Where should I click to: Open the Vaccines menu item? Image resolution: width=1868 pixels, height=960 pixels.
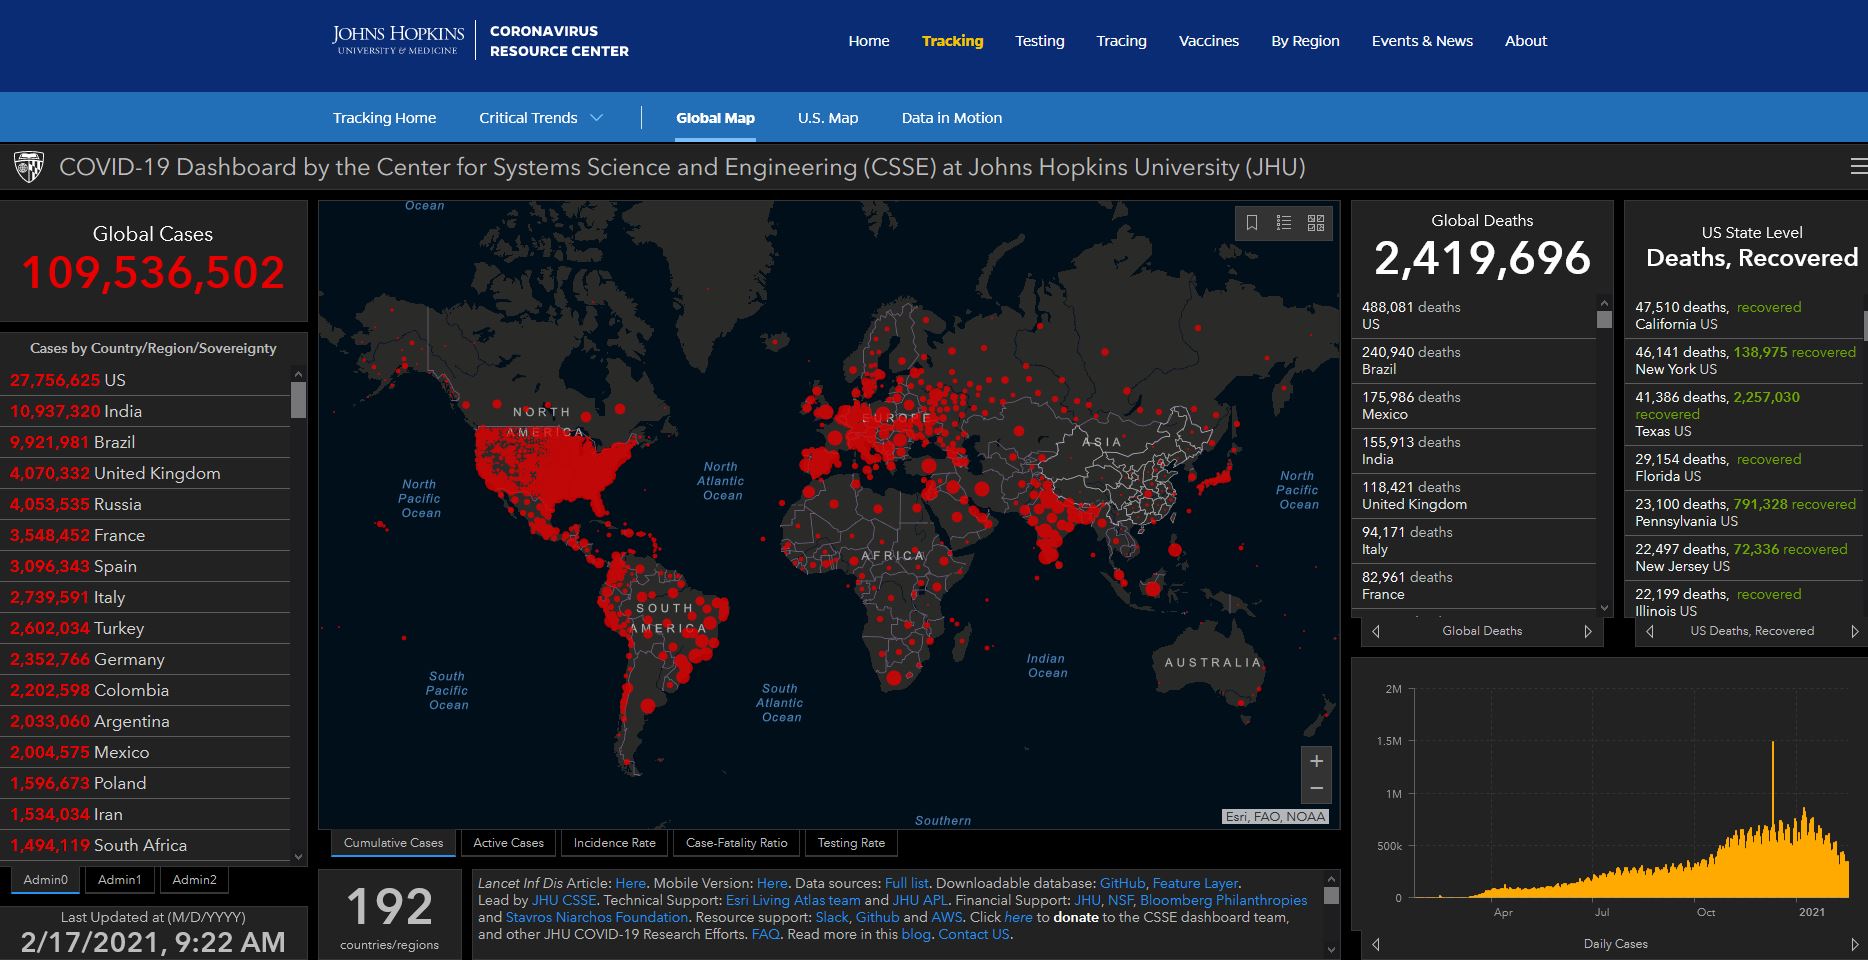(1208, 41)
